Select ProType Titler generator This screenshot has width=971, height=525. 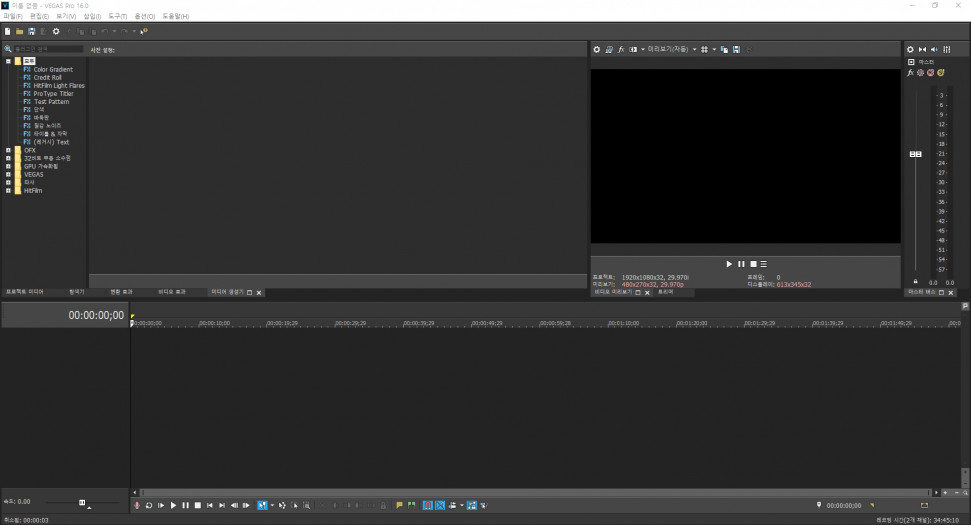(x=53, y=93)
